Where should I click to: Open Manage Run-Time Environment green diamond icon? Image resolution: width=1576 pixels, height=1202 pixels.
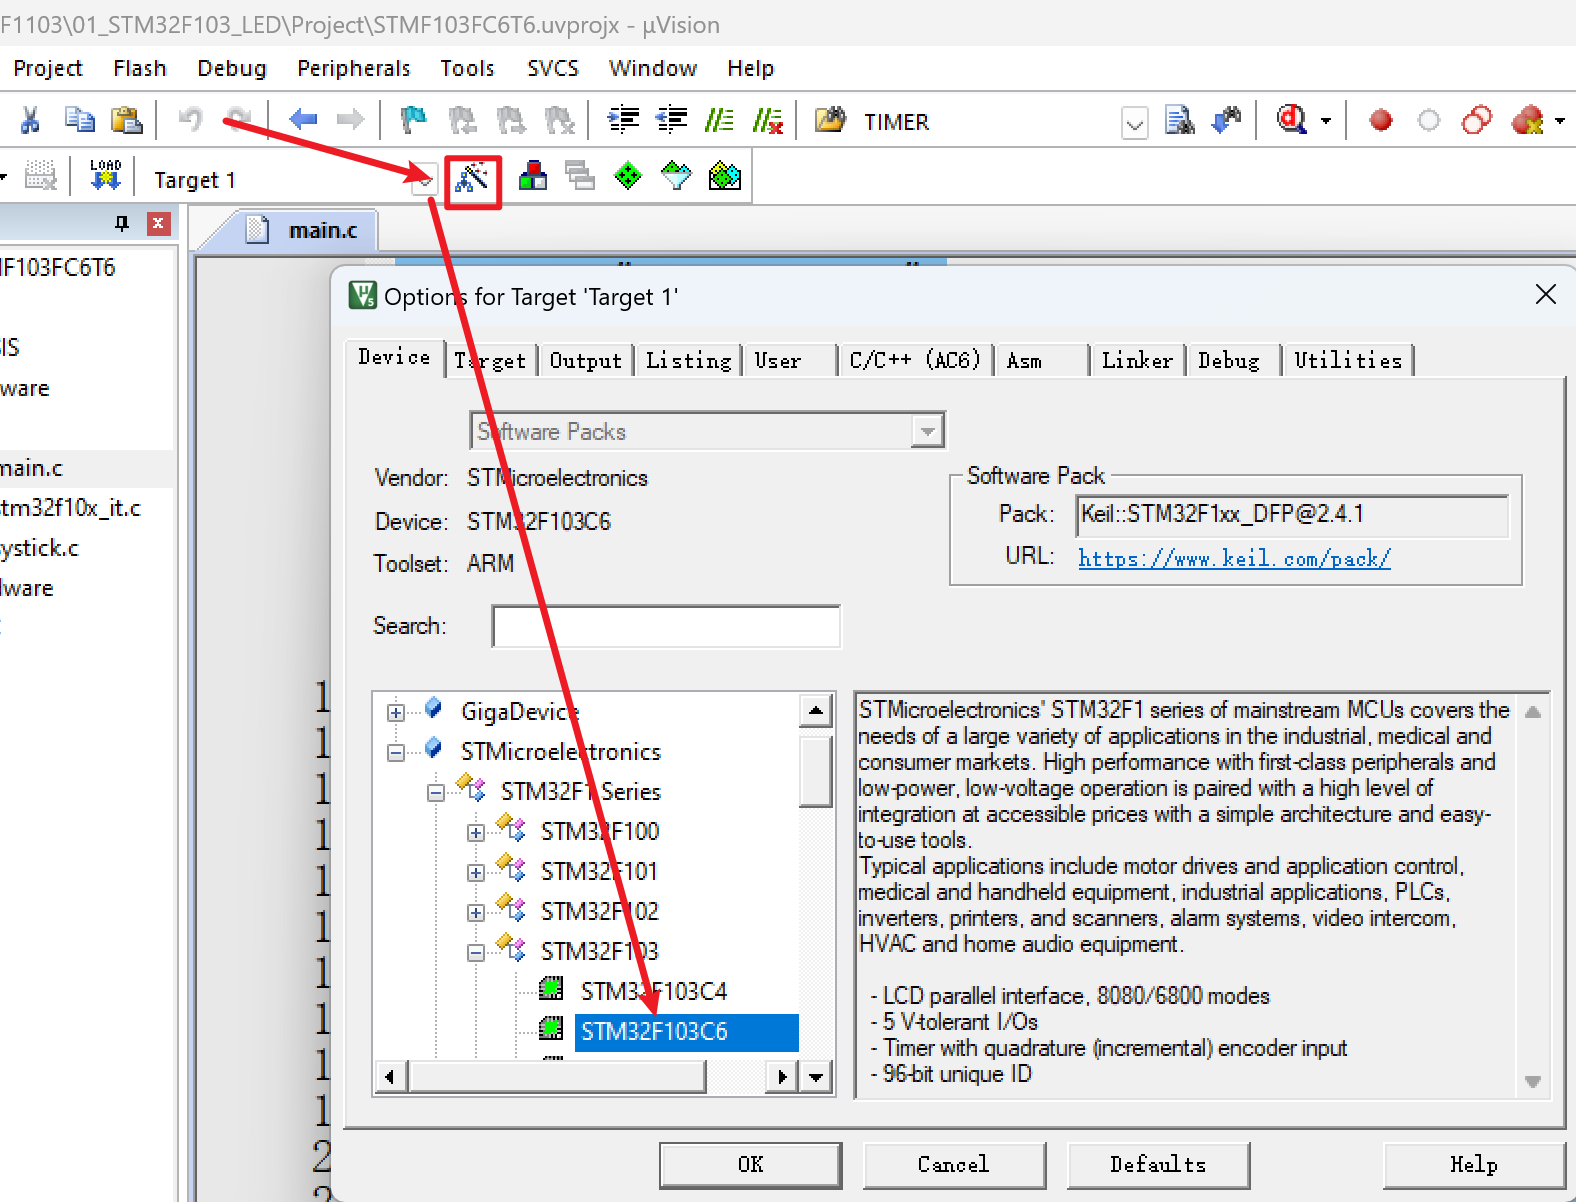click(628, 177)
